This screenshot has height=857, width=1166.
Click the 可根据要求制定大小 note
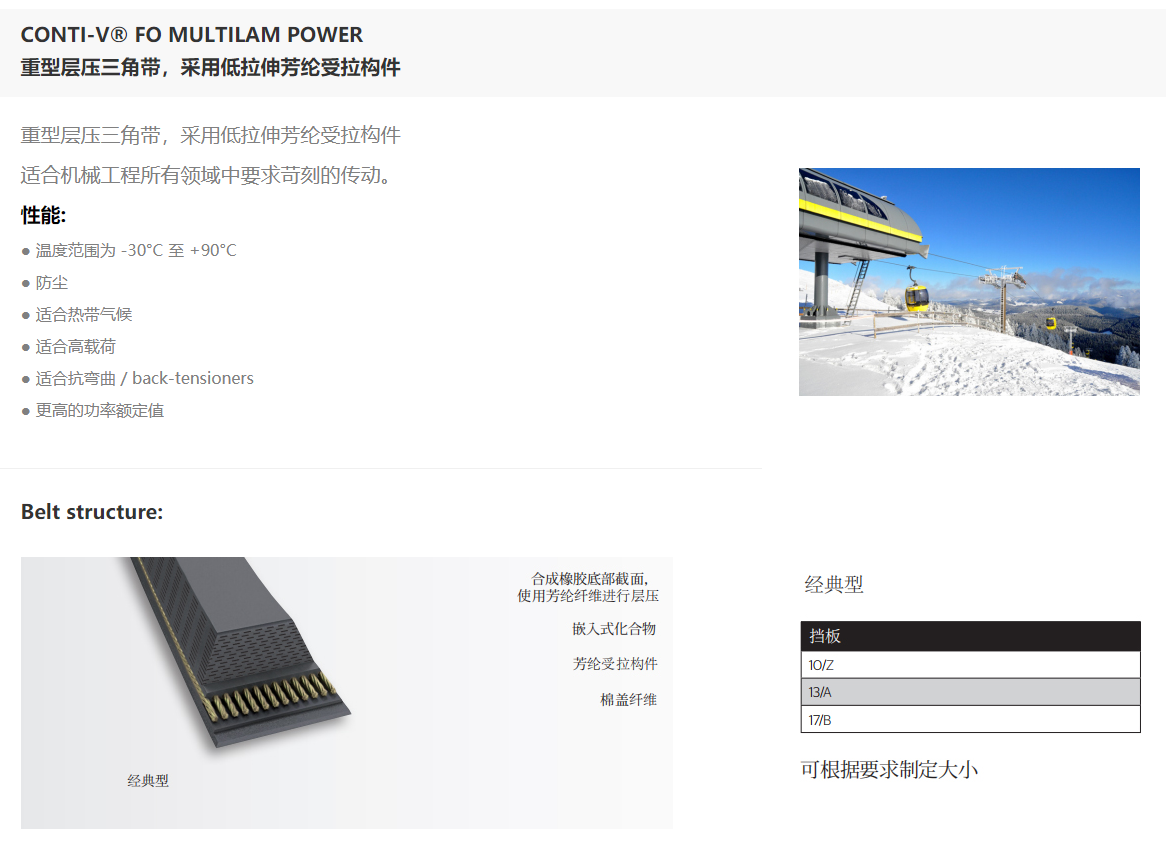[x=889, y=769]
